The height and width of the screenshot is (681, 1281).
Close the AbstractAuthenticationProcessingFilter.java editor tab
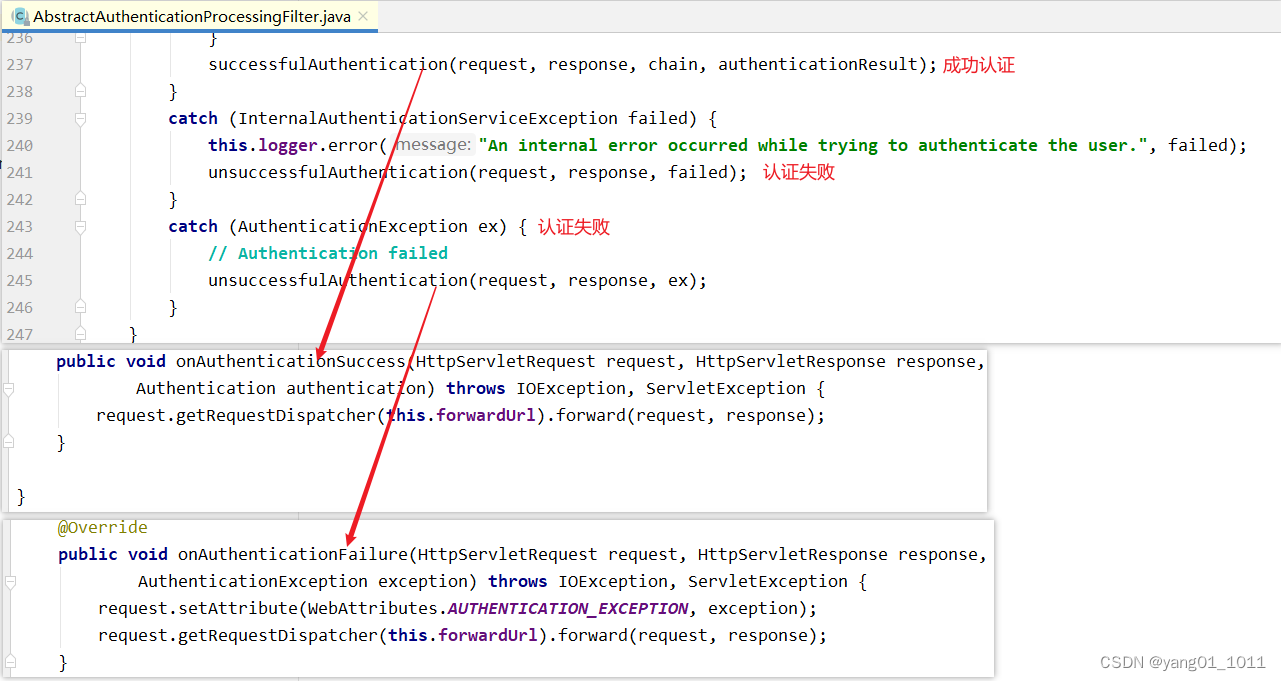click(x=363, y=16)
